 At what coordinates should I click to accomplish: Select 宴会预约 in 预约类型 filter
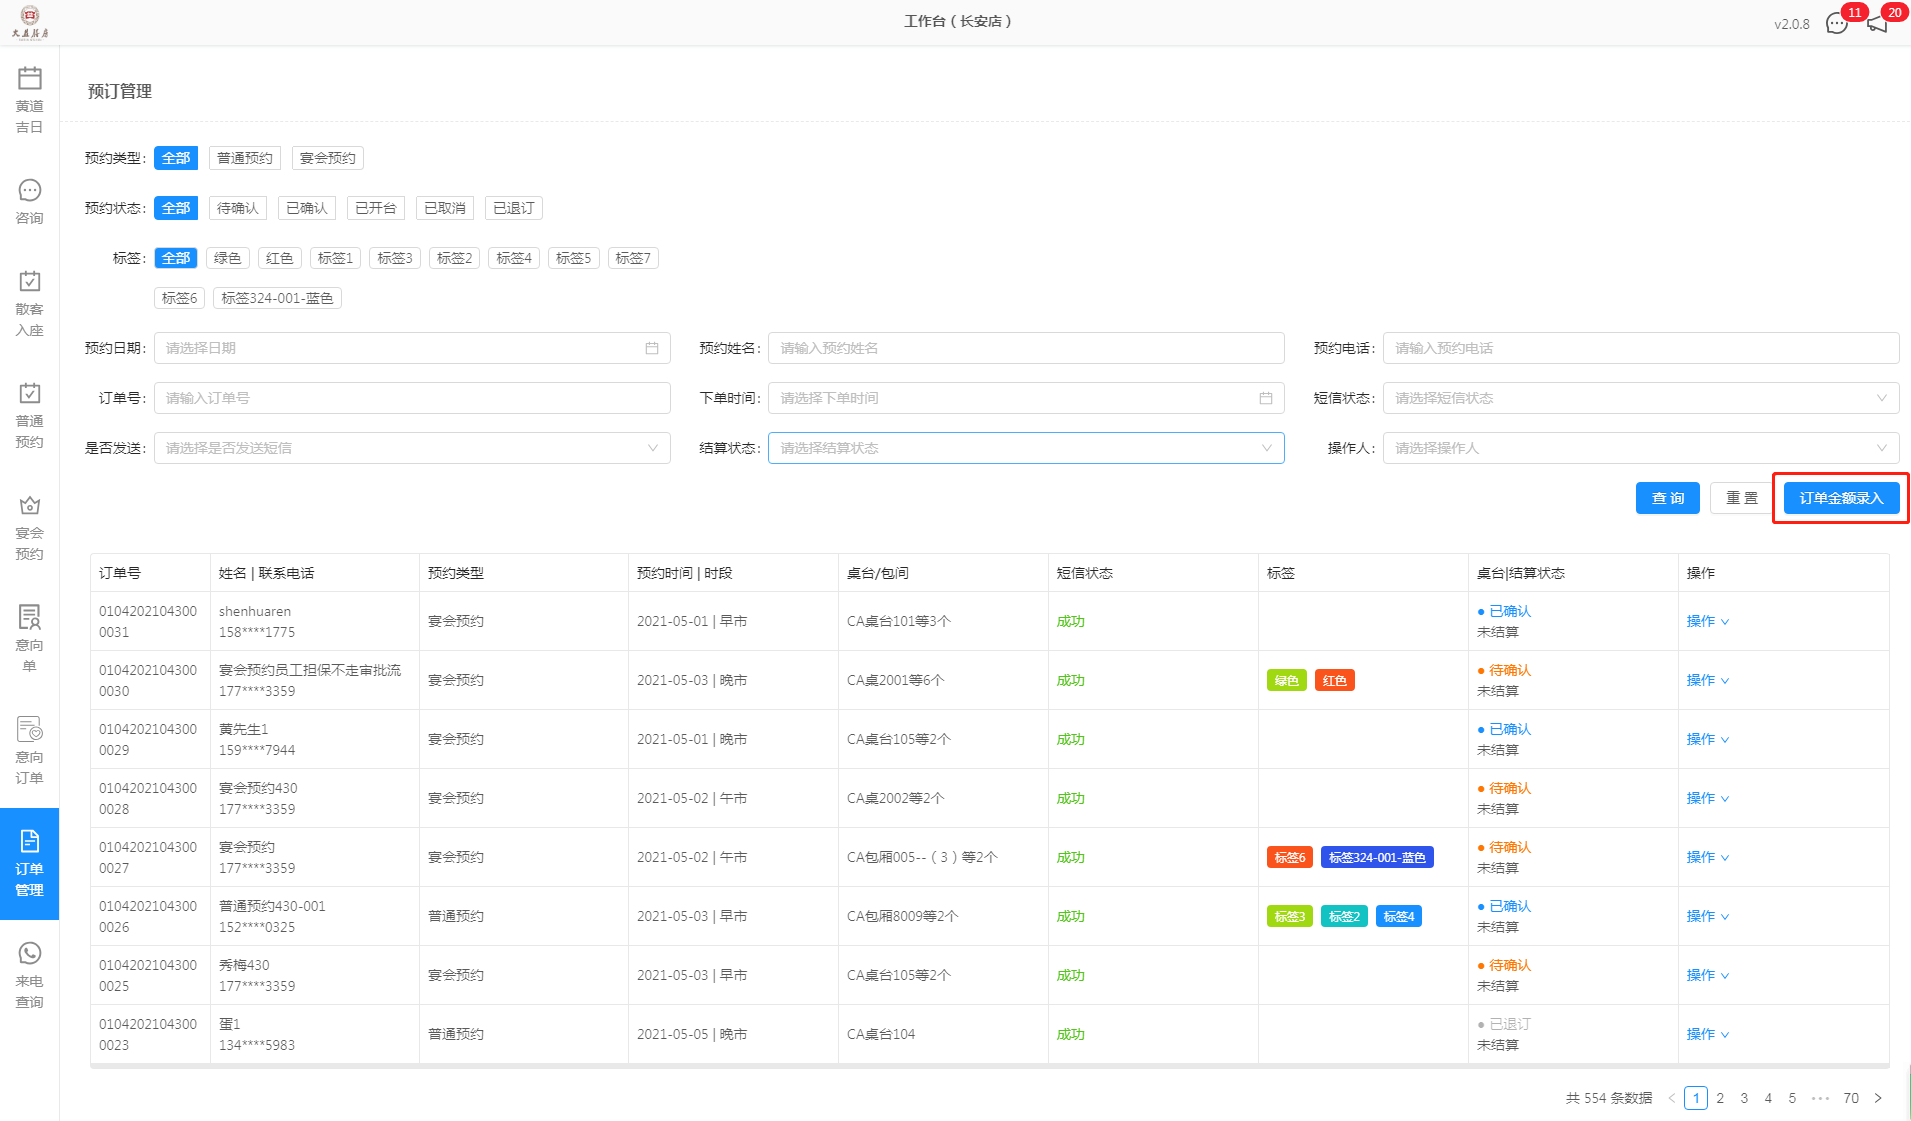pos(328,158)
